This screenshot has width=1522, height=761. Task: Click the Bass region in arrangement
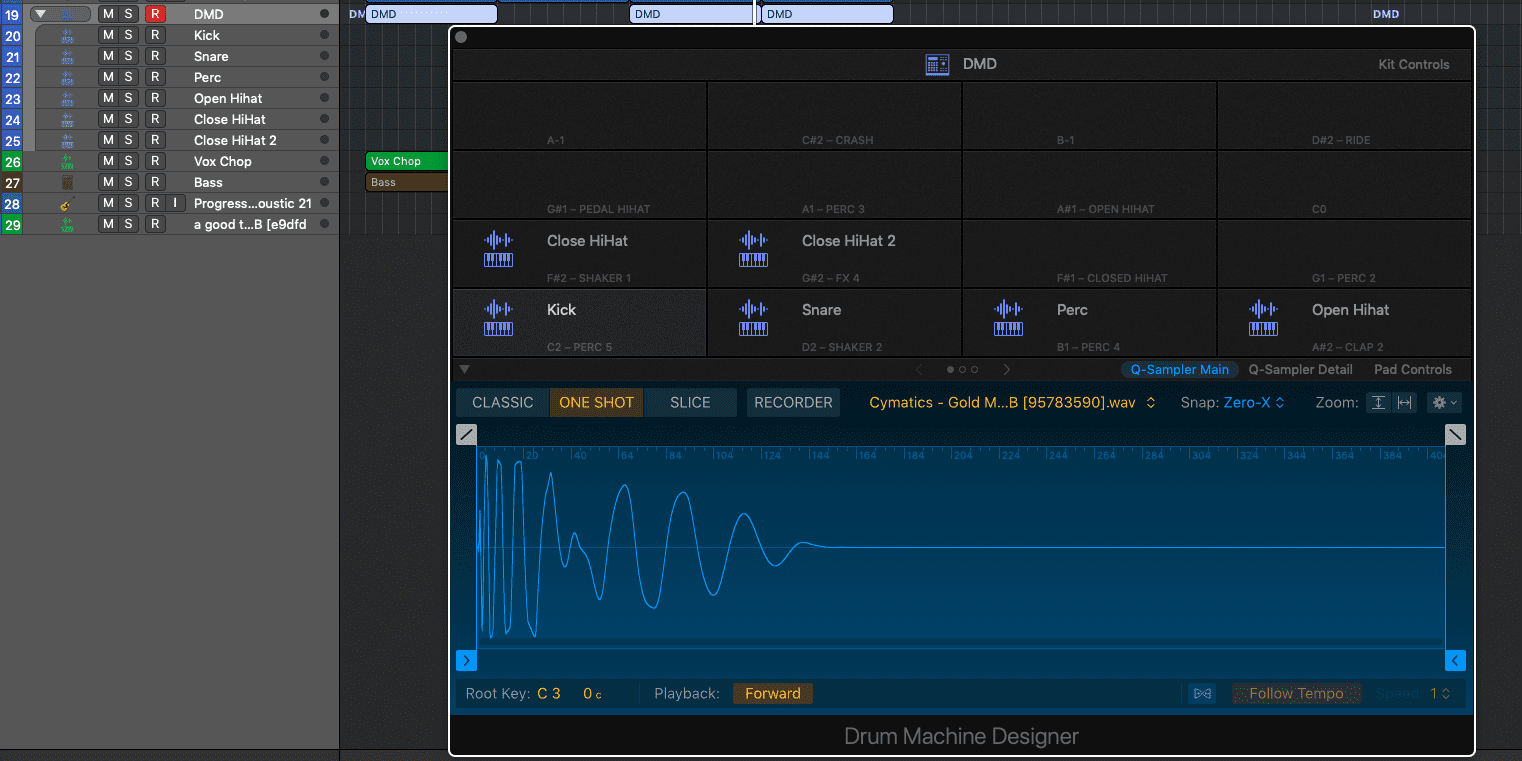(x=408, y=182)
